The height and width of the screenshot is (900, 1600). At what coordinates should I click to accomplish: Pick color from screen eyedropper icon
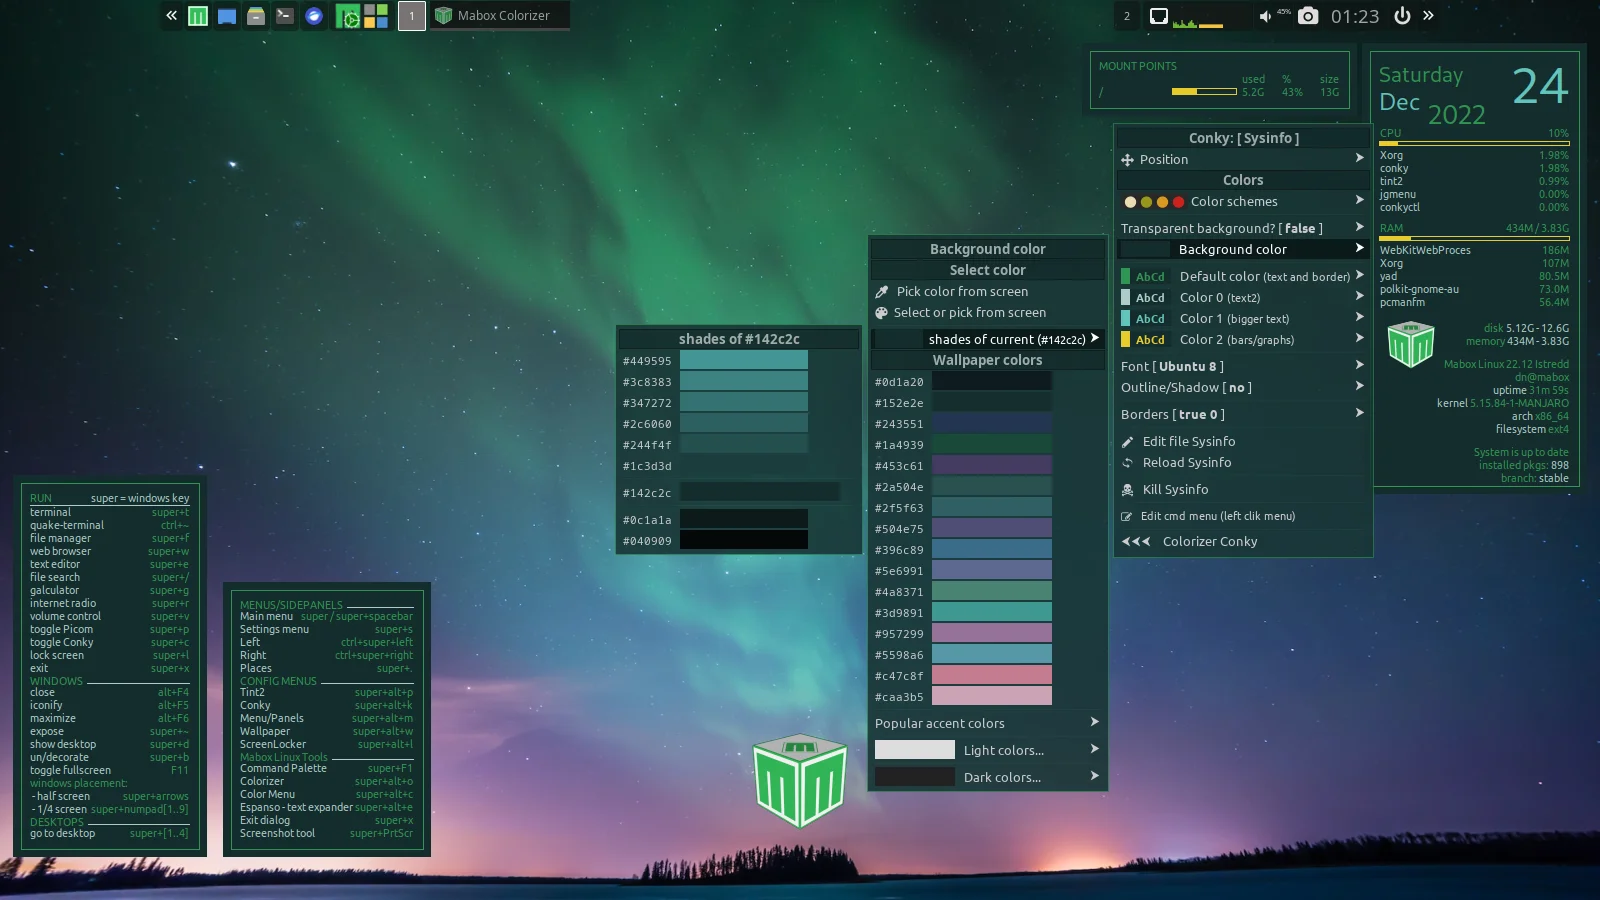[x=882, y=292]
